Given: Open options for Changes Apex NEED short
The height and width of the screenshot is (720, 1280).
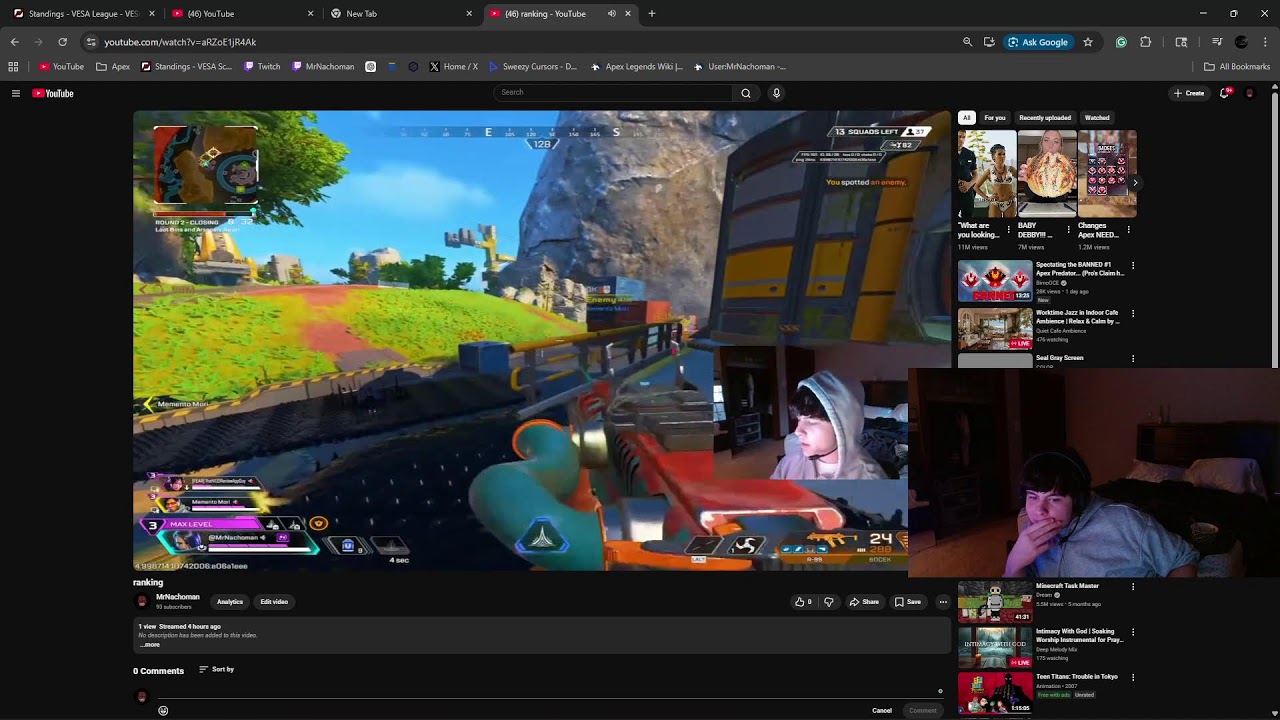Looking at the screenshot, I should (1129, 230).
